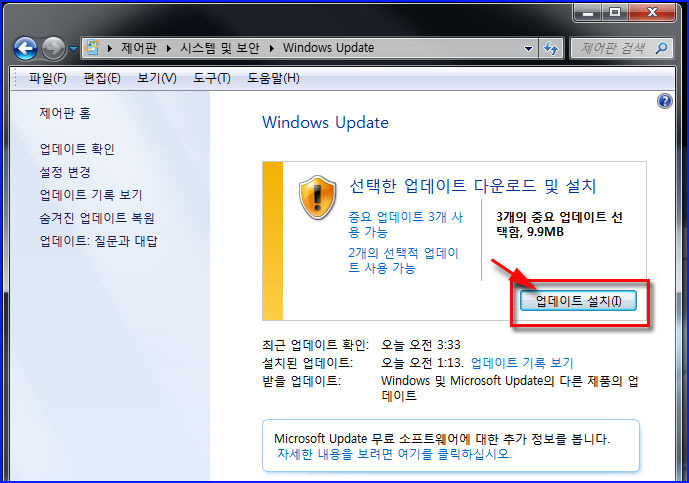Click the 선택한 업데이트 다운로드 및 설치 heading
Viewport: 689px width, 483px height.
(472, 186)
